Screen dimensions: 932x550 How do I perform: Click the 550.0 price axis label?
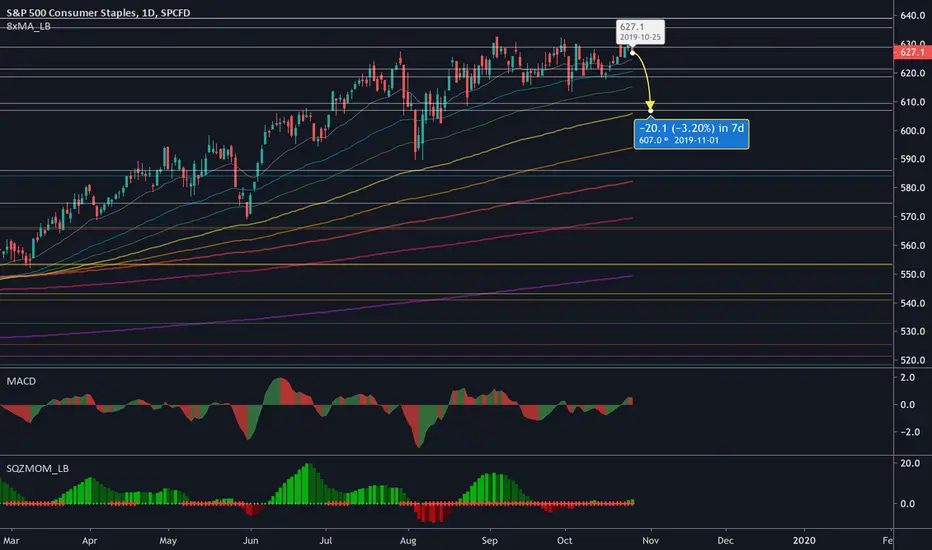[912, 275]
